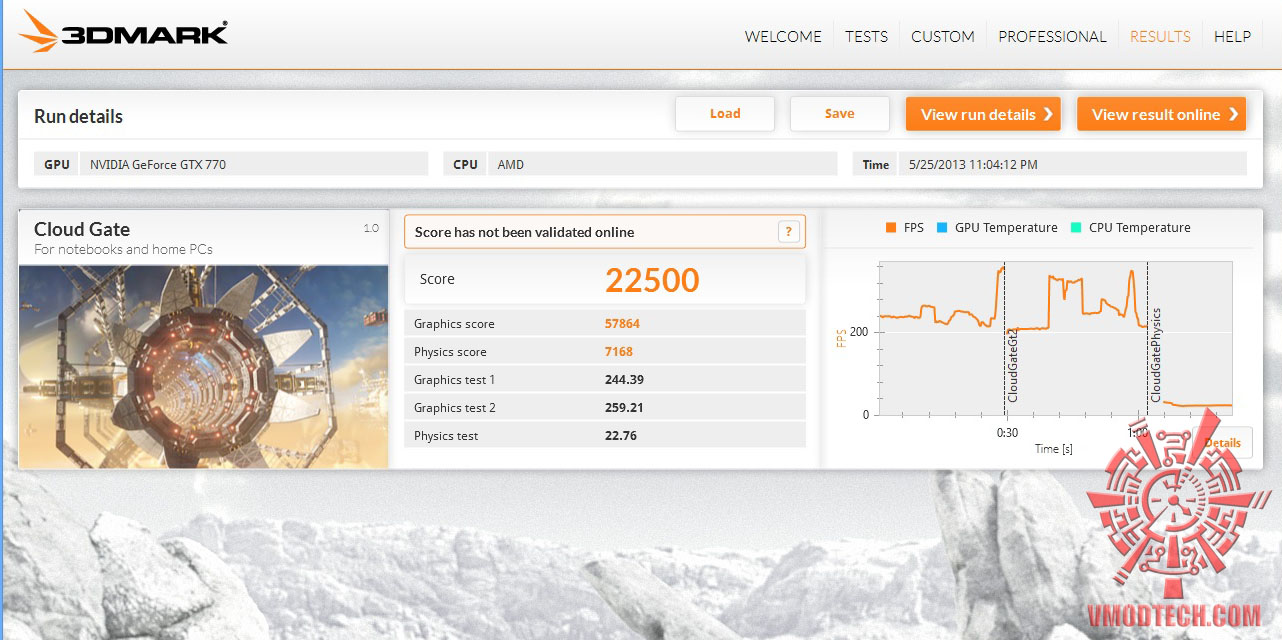
Task: Click the CPU Temperature legend label
Action: point(1140,228)
